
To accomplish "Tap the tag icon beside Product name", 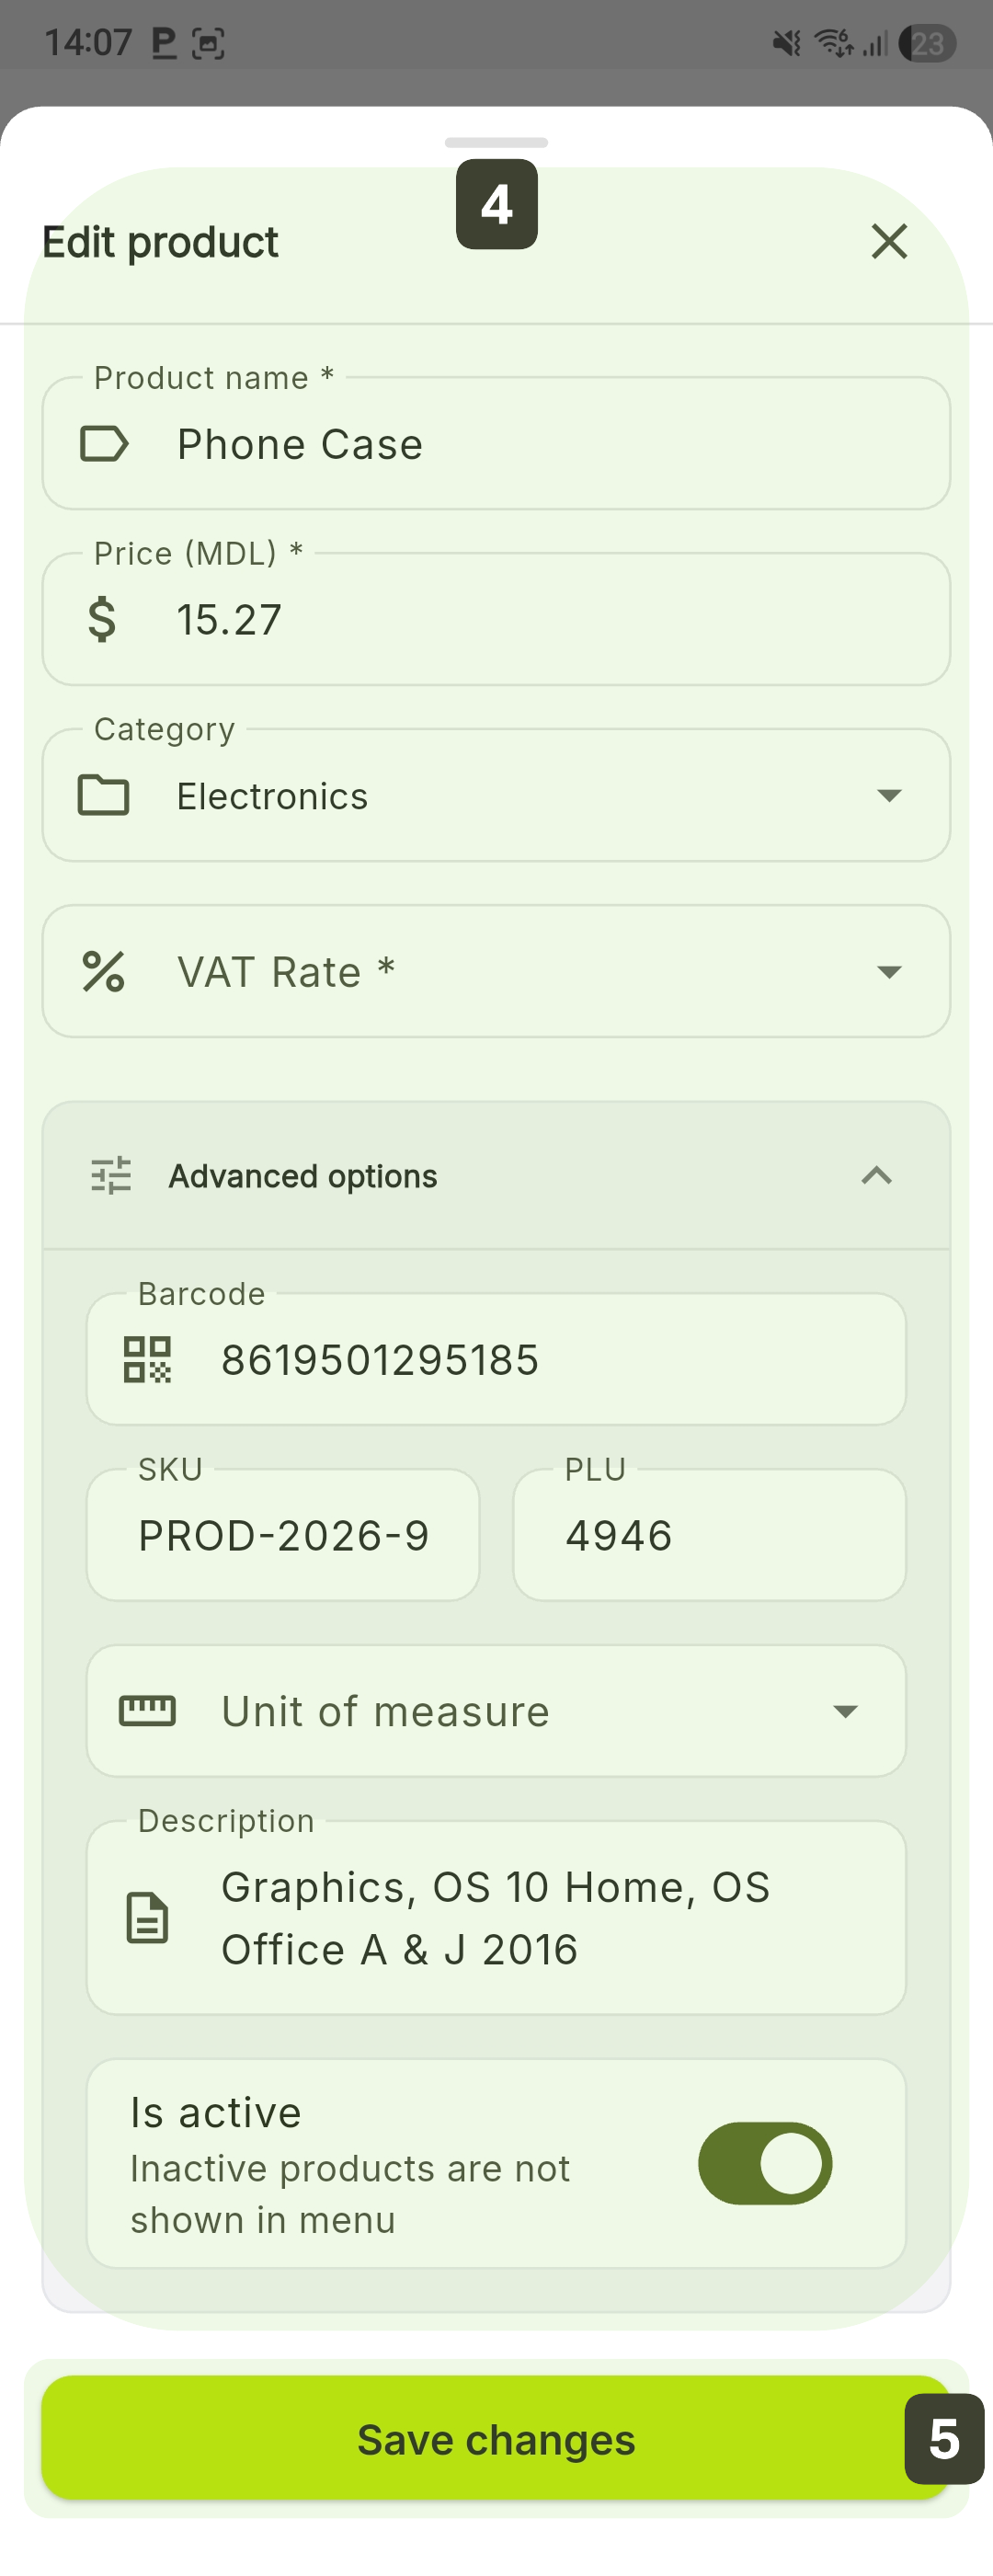I will (104, 444).
